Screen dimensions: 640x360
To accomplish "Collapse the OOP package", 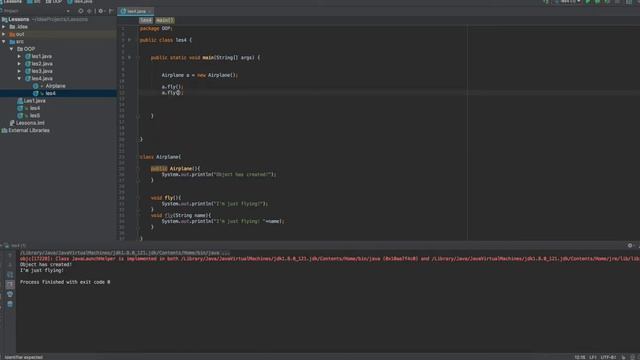I will 11,49.
